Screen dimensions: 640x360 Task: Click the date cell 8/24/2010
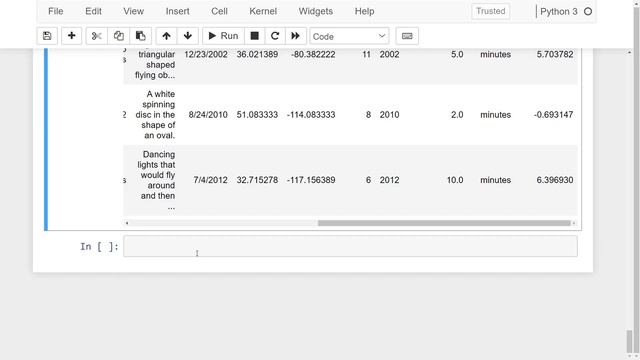[x=208, y=115]
